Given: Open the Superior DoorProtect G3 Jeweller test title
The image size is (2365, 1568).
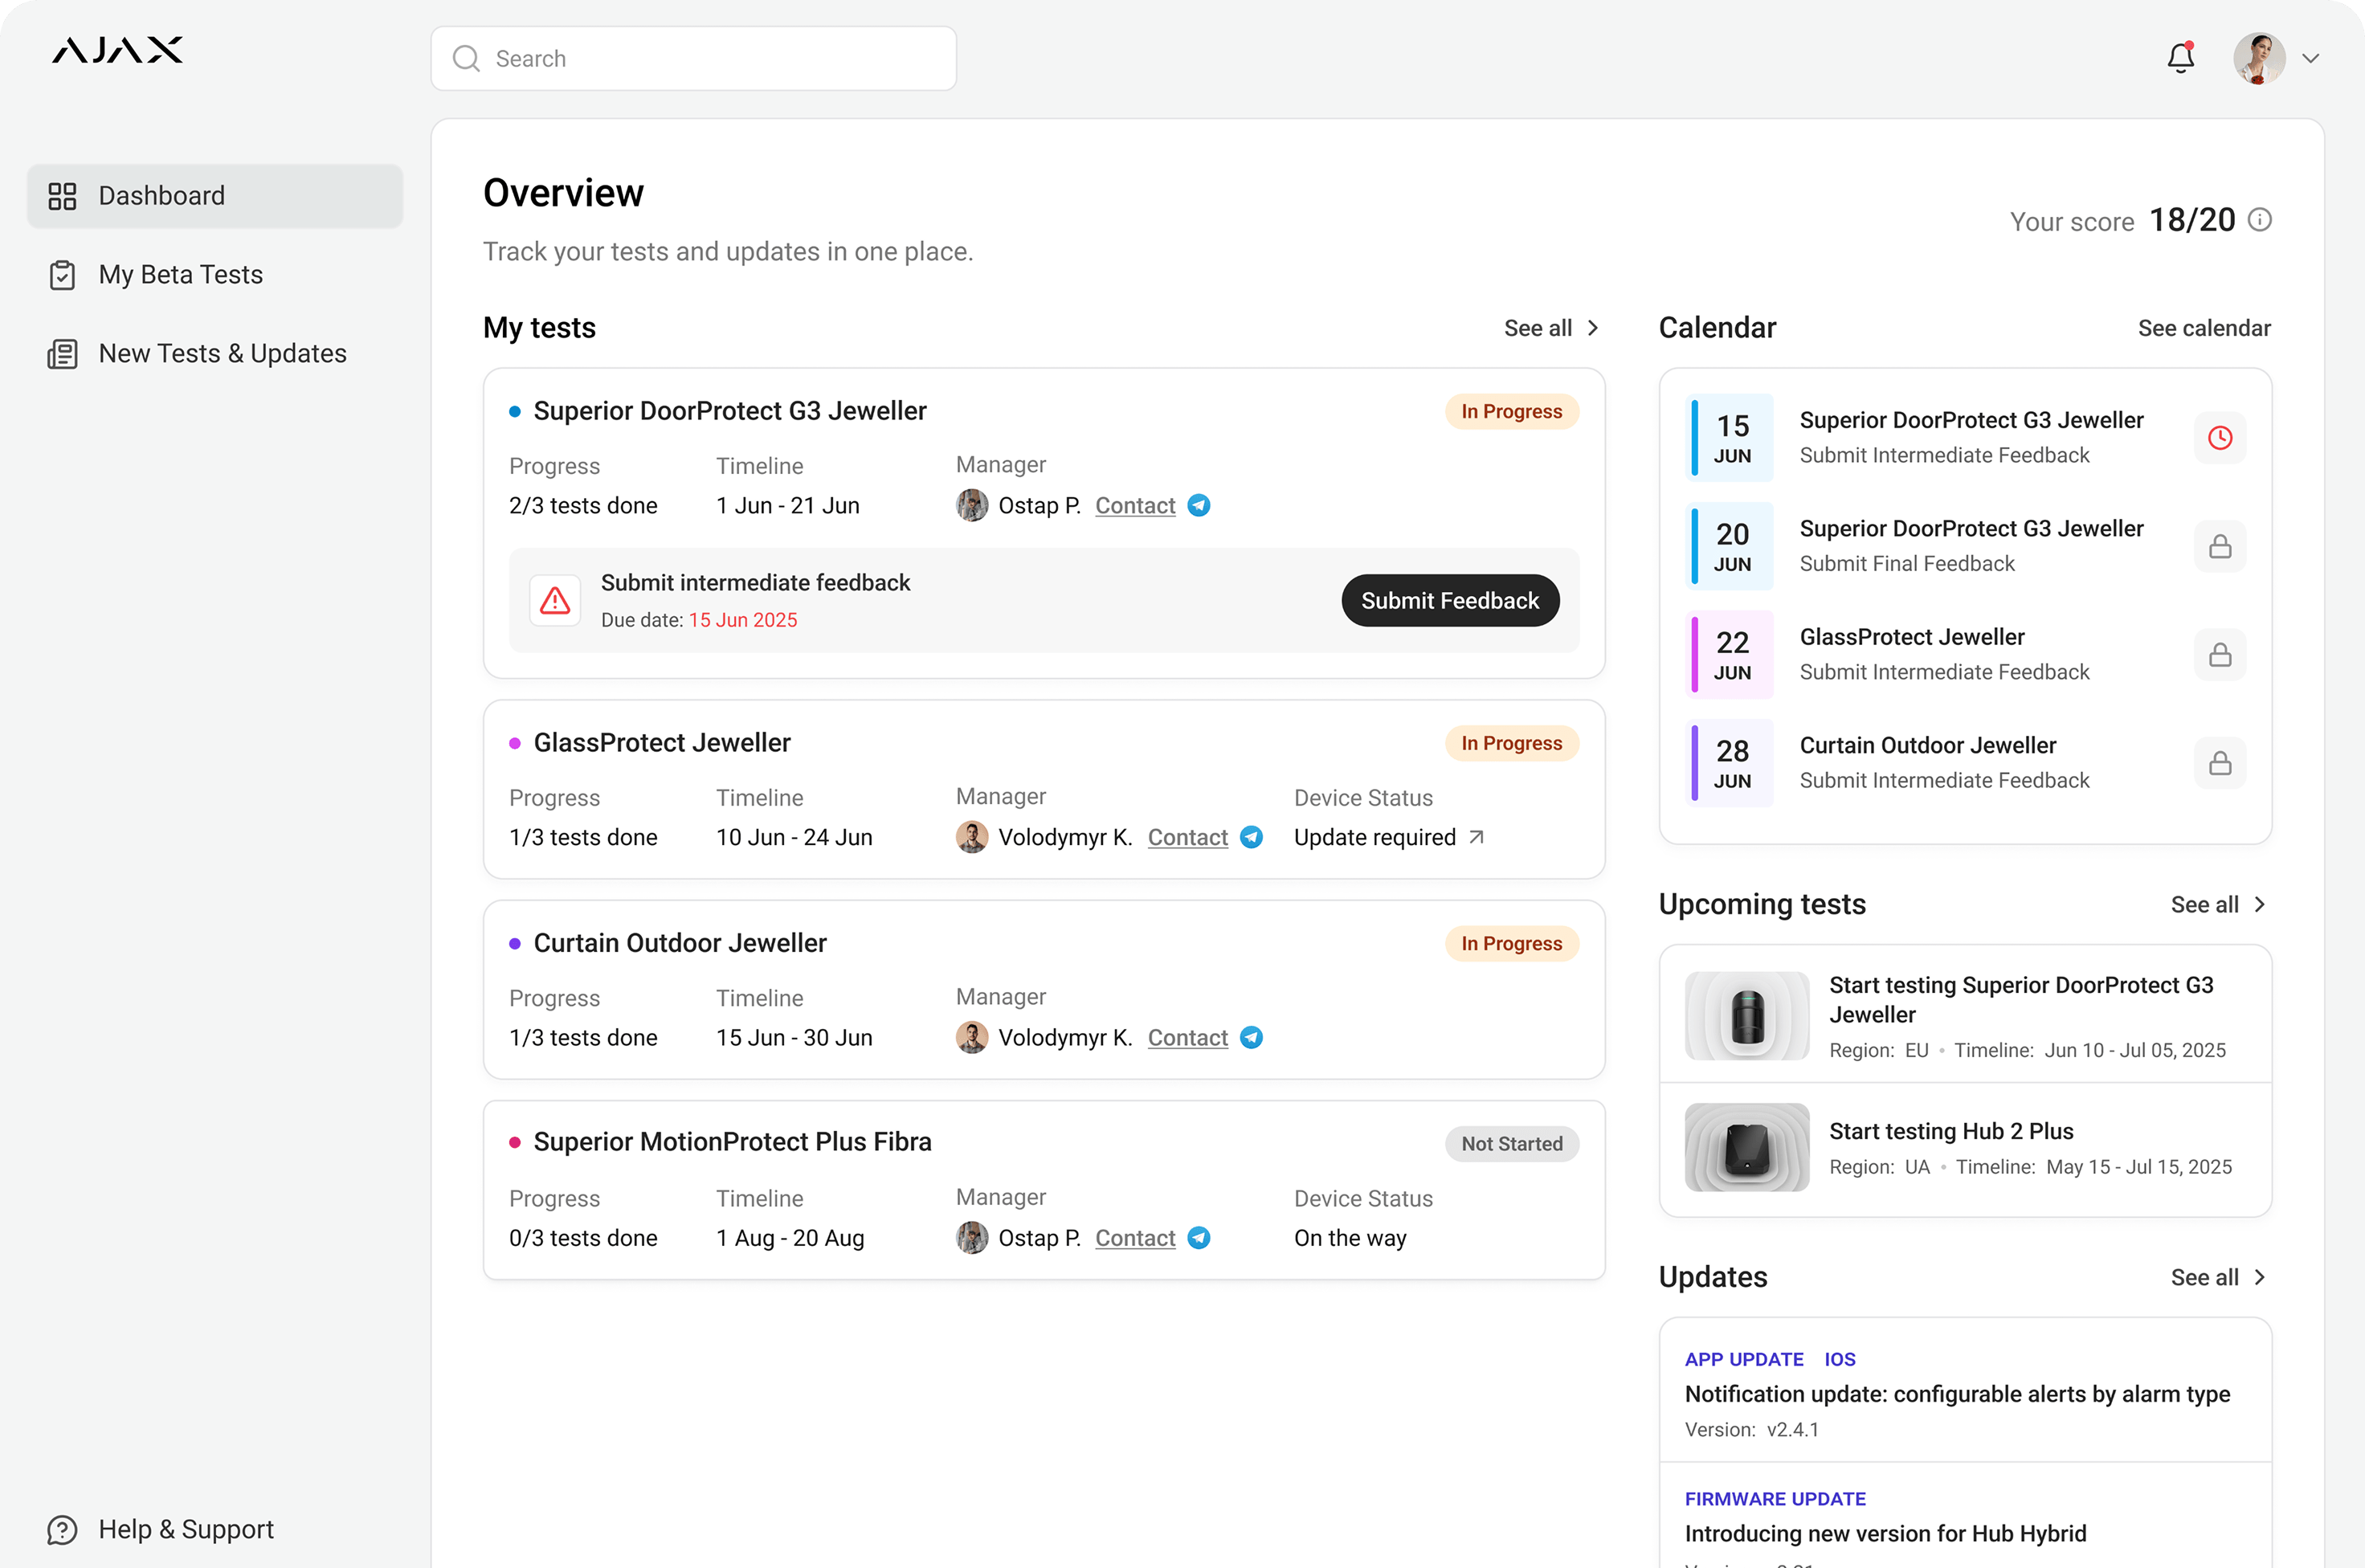Looking at the screenshot, I should [x=730, y=411].
